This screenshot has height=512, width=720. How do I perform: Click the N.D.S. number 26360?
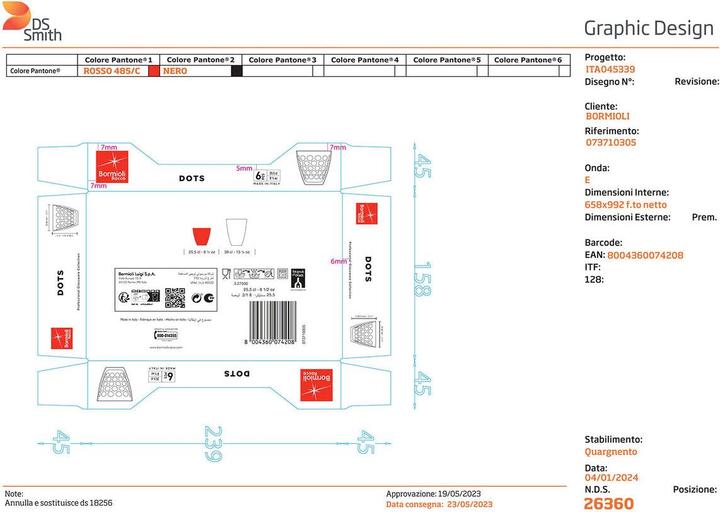pyautogui.click(x=608, y=504)
